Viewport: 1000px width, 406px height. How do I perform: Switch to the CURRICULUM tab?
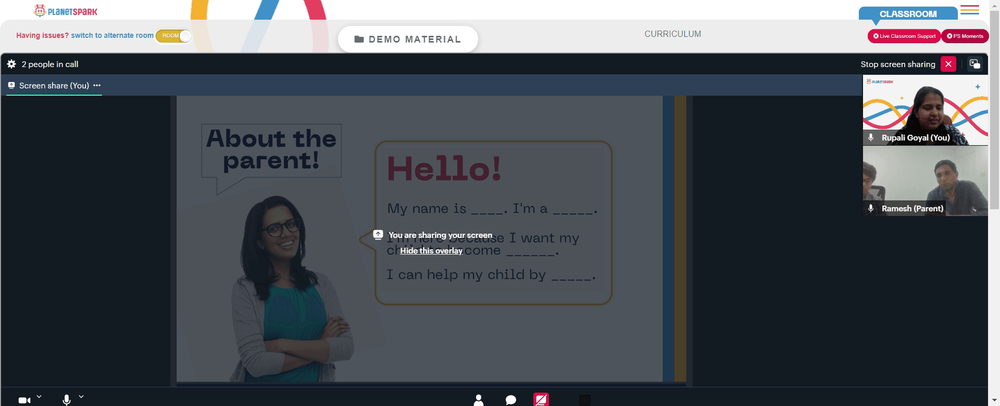[673, 34]
